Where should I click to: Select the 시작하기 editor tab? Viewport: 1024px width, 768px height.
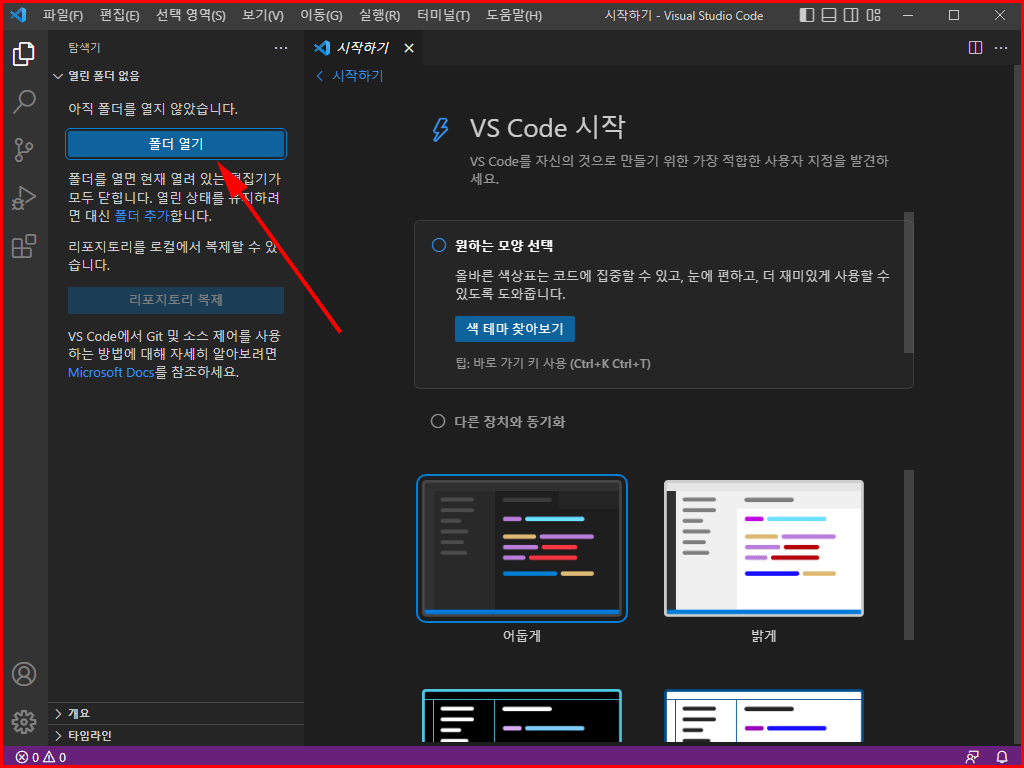(364, 48)
